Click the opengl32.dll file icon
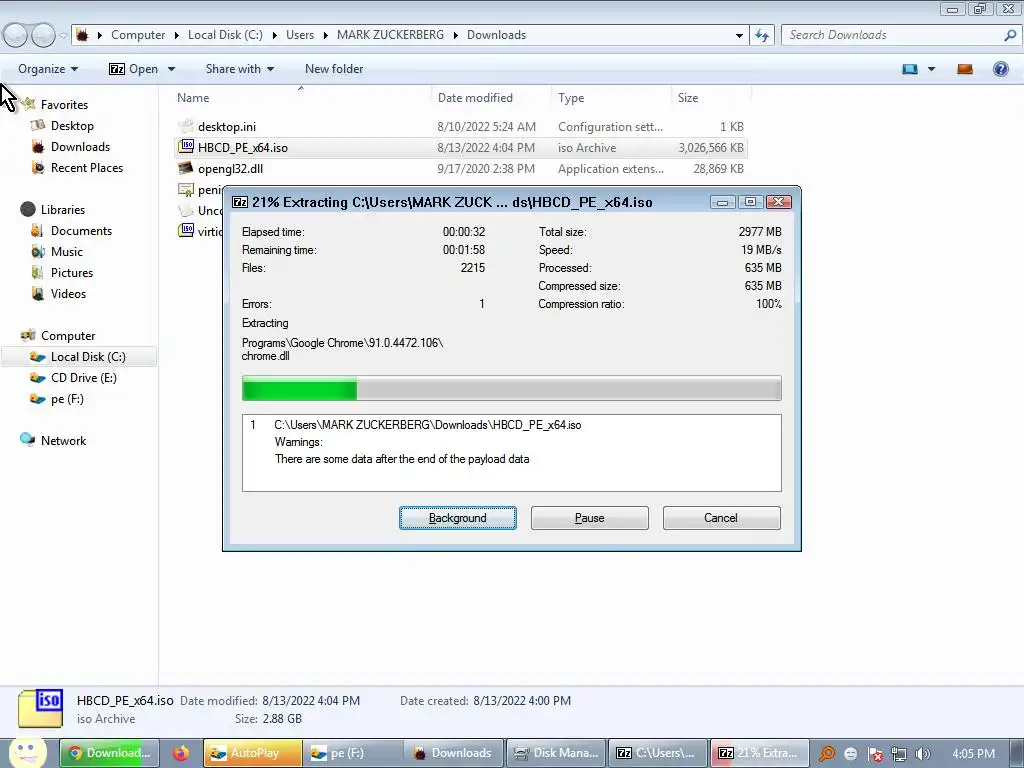This screenshot has height=768, width=1024. click(x=186, y=168)
